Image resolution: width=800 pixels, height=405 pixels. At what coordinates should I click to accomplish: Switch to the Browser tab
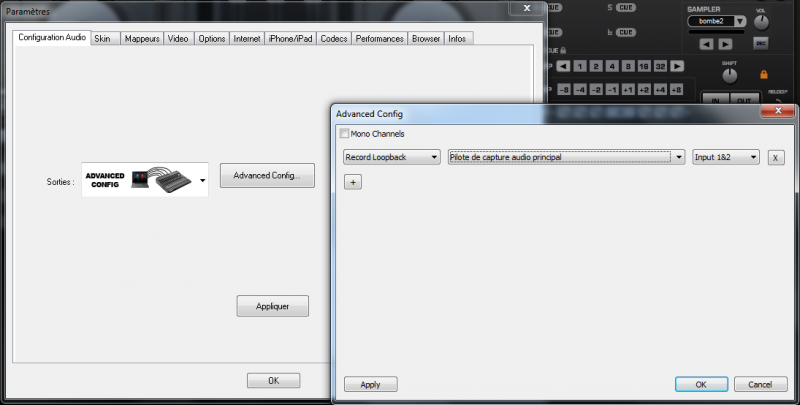point(426,38)
